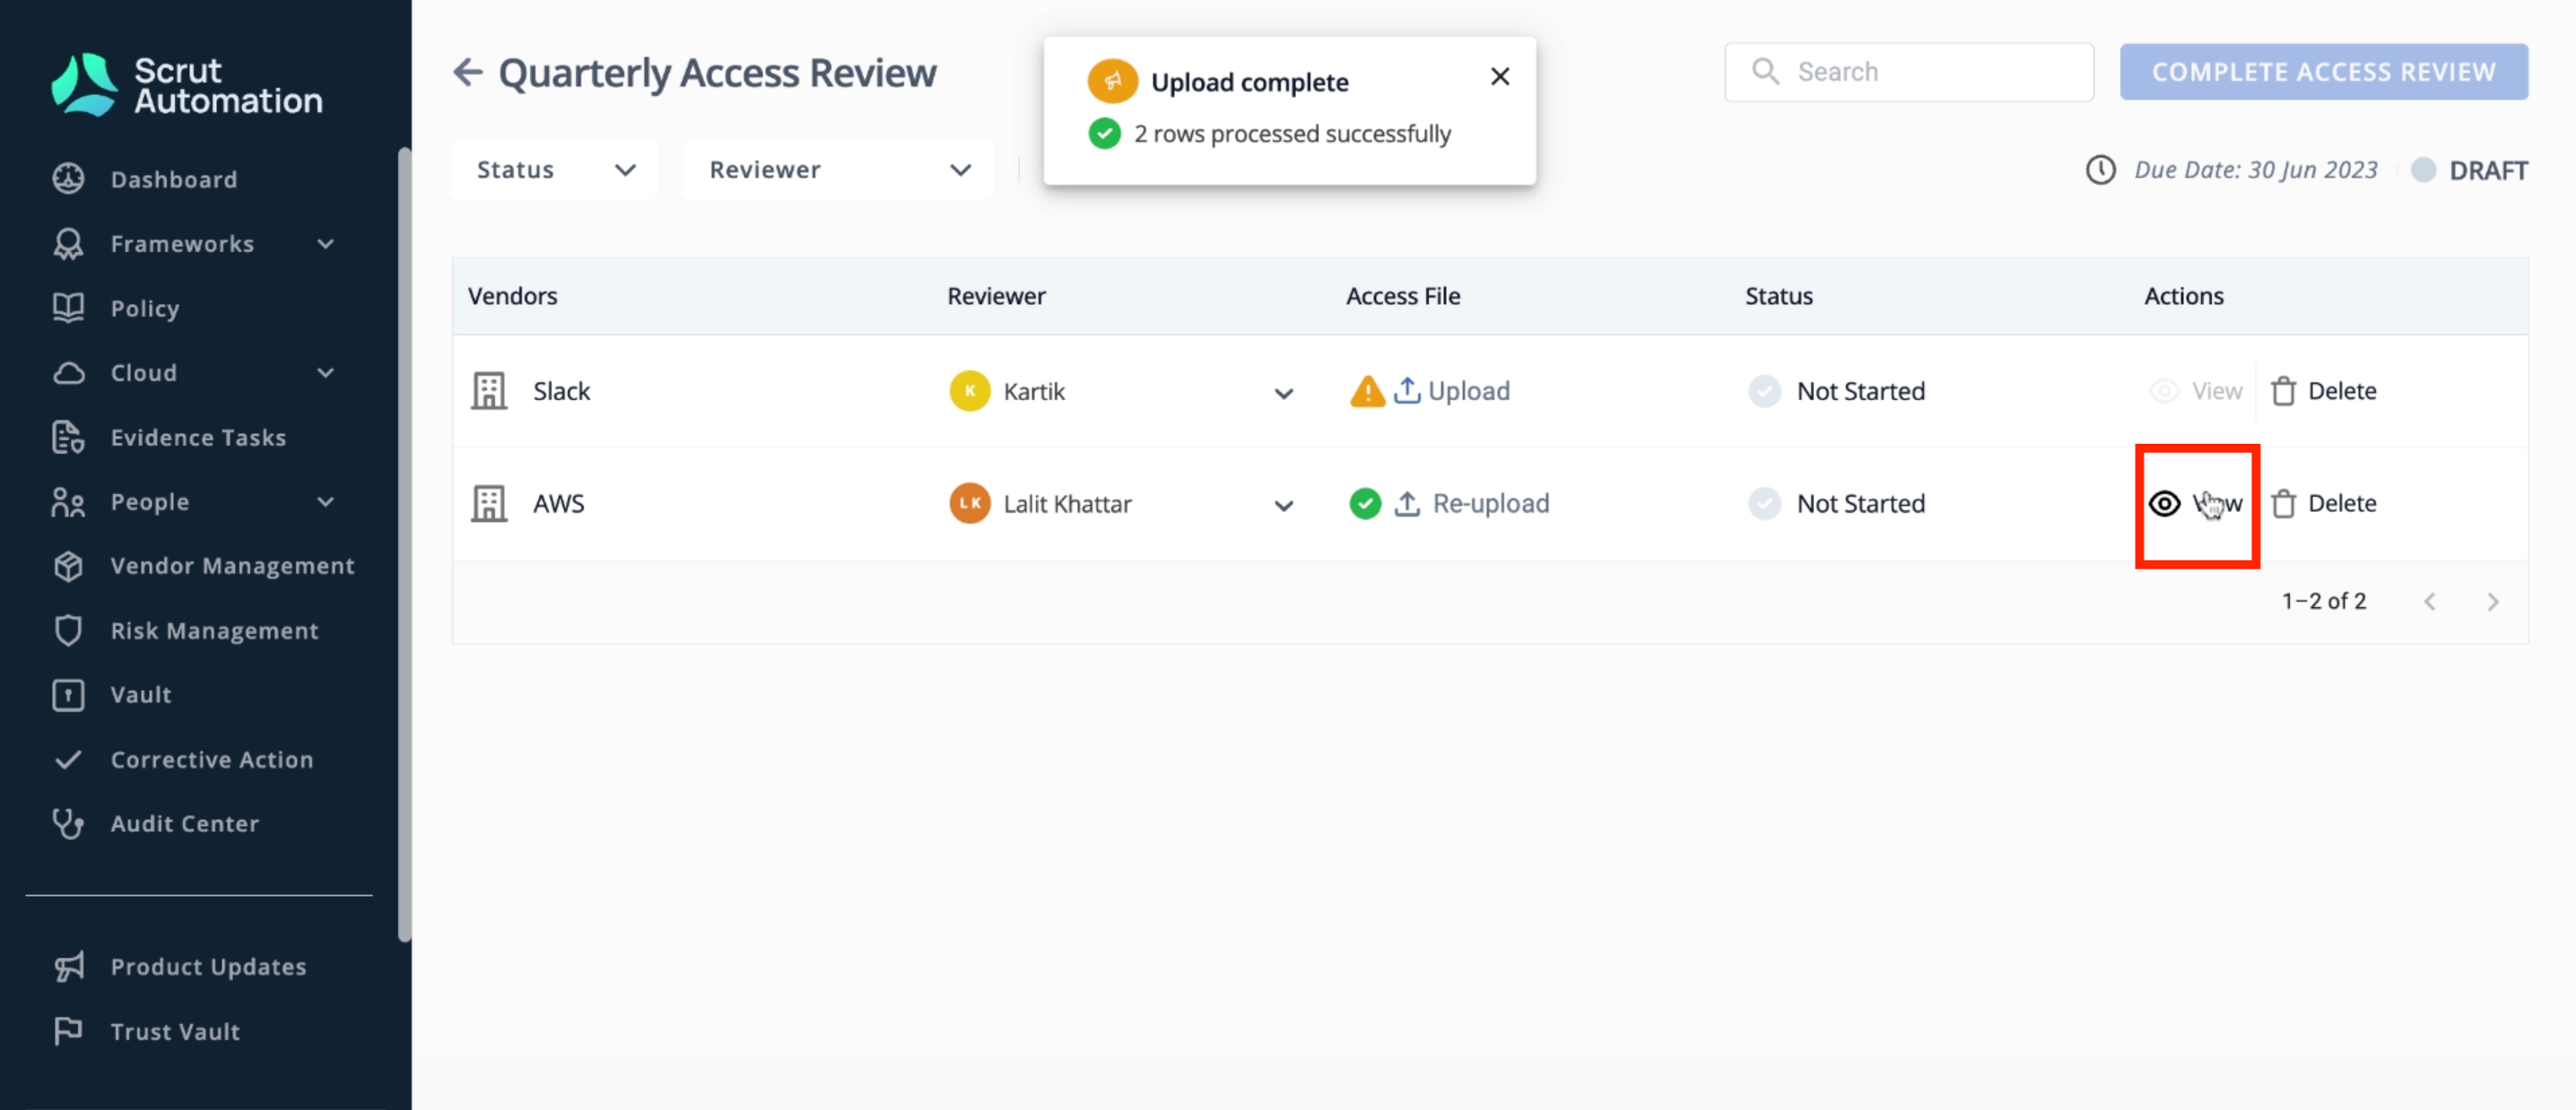Open Dashboard from sidebar menu
This screenshot has height=1110, width=2576.
click(174, 179)
